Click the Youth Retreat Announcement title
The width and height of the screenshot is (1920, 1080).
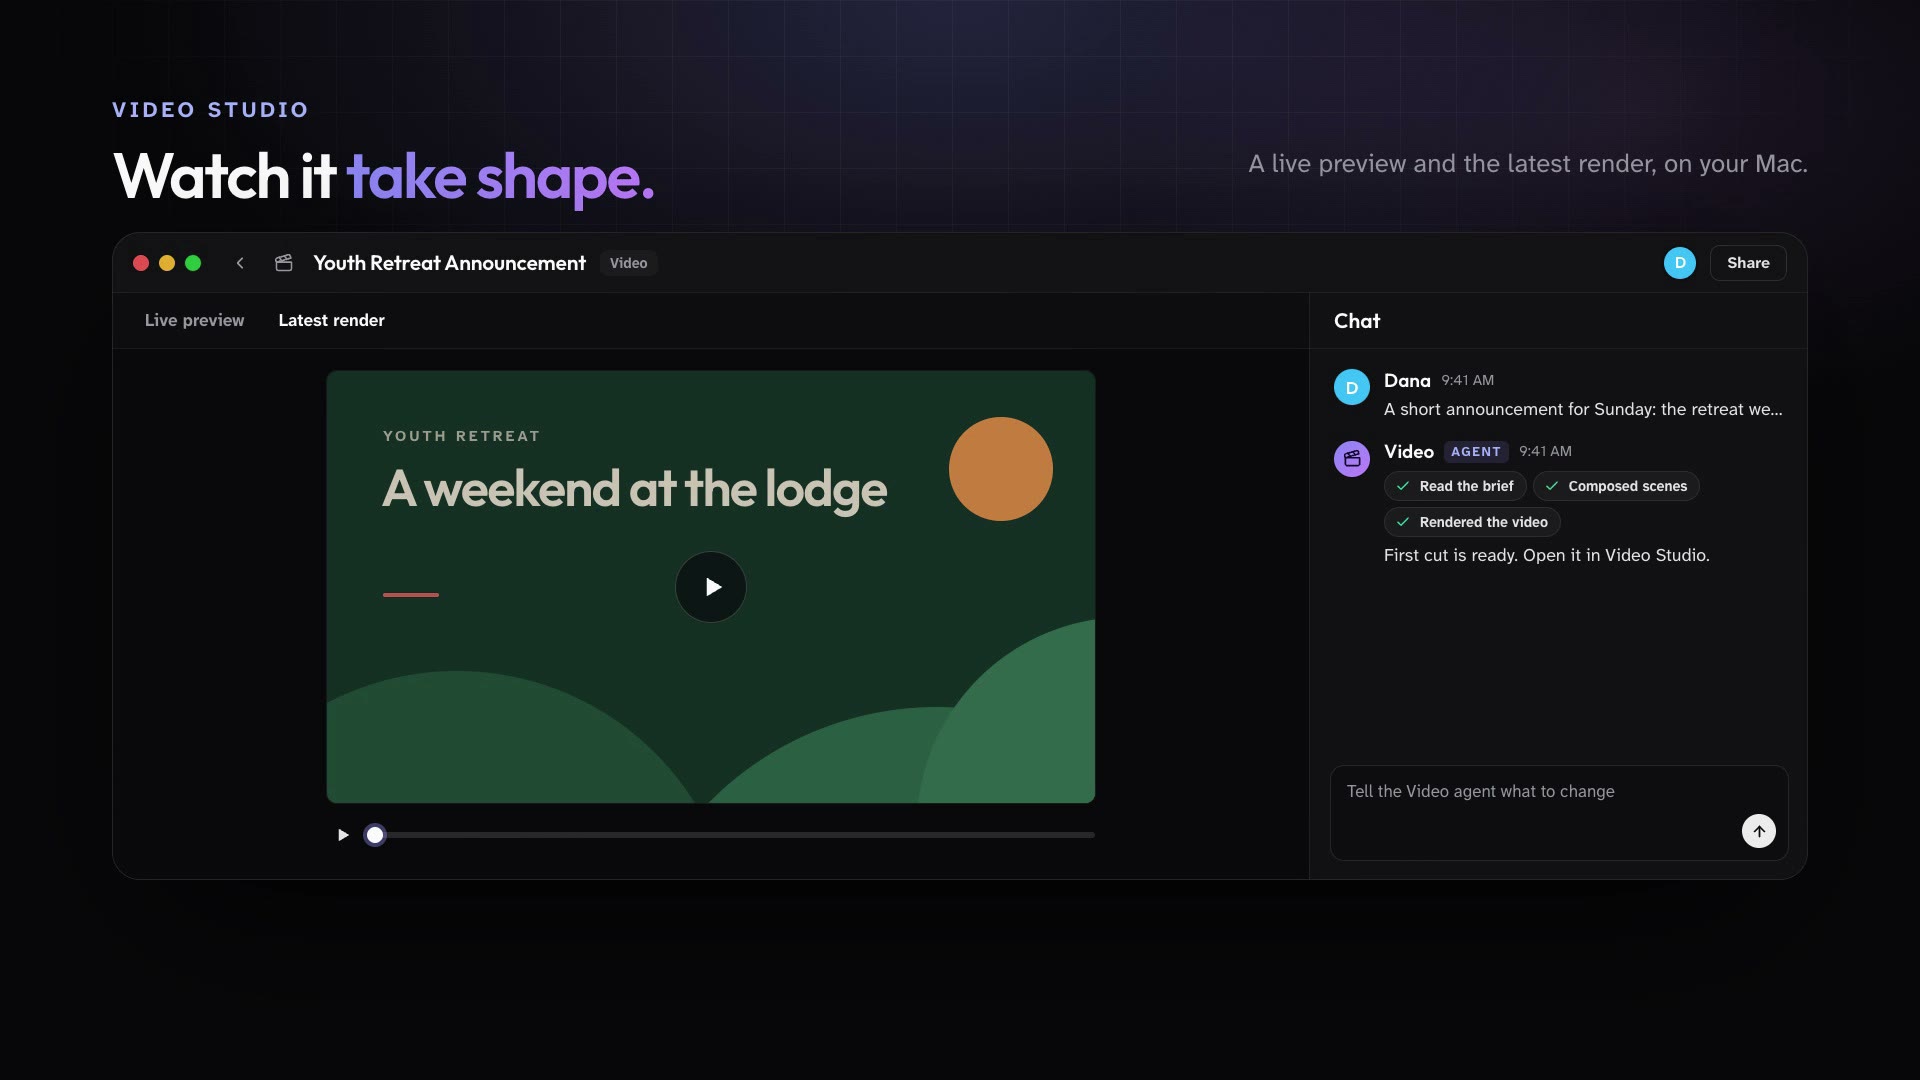coord(449,263)
